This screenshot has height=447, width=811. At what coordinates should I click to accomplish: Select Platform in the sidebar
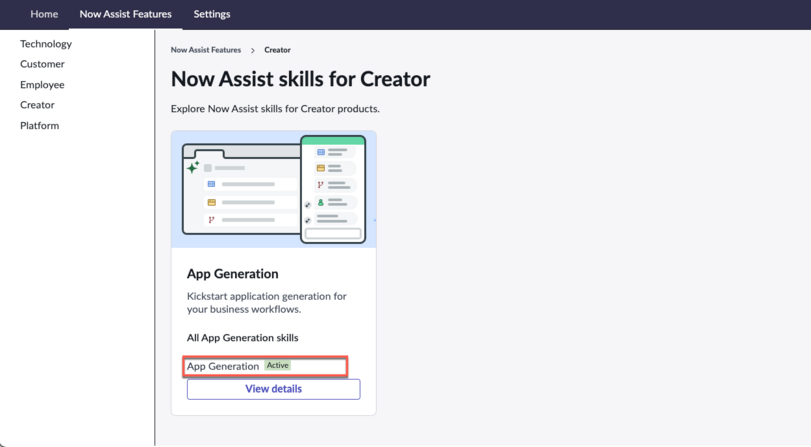(x=39, y=126)
